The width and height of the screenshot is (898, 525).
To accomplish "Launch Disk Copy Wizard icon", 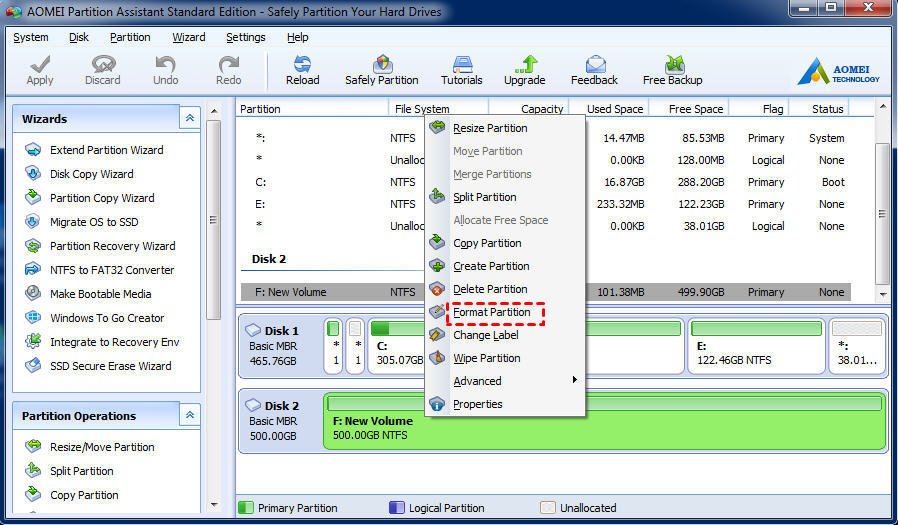I will tap(33, 173).
